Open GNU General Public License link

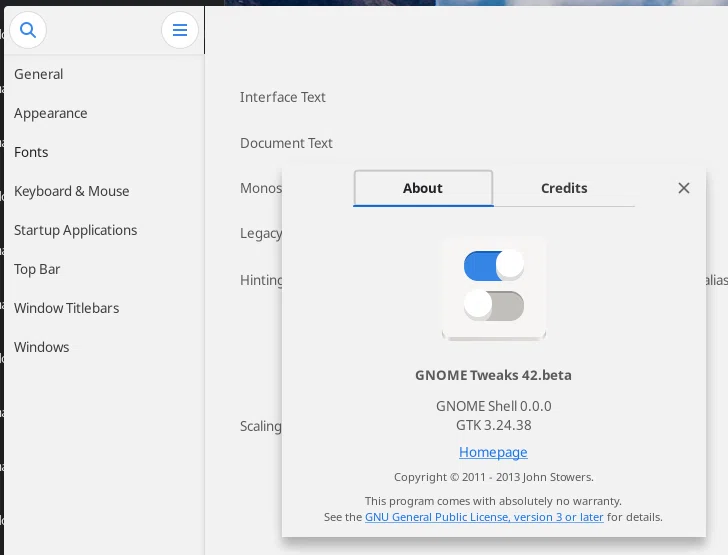click(484, 517)
